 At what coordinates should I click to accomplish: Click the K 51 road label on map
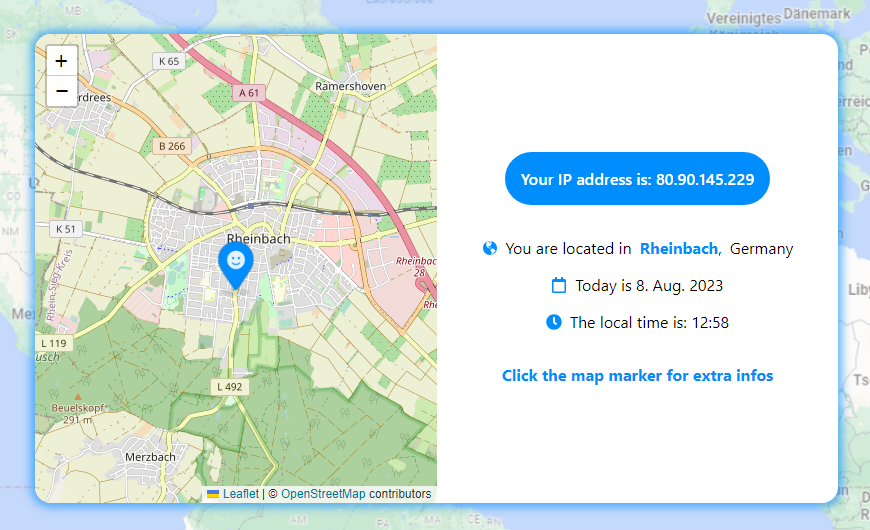point(65,229)
